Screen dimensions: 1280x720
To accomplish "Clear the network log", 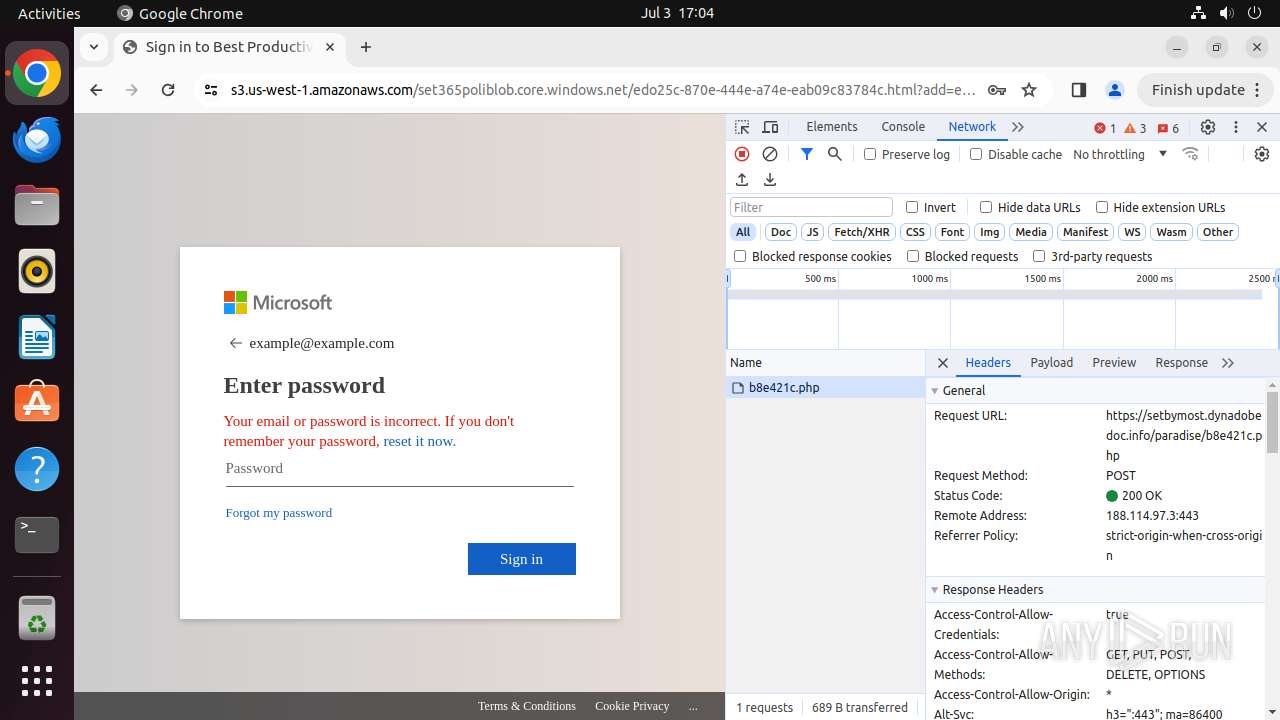I will point(770,154).
